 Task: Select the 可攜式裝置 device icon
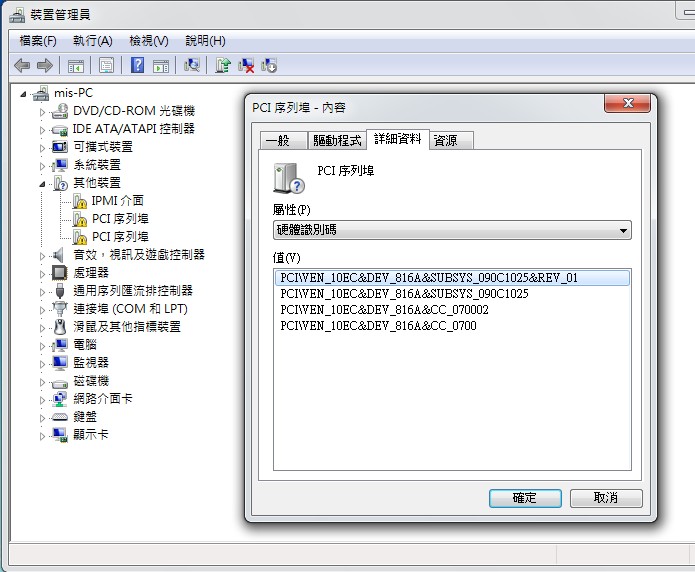pos(60,147)
